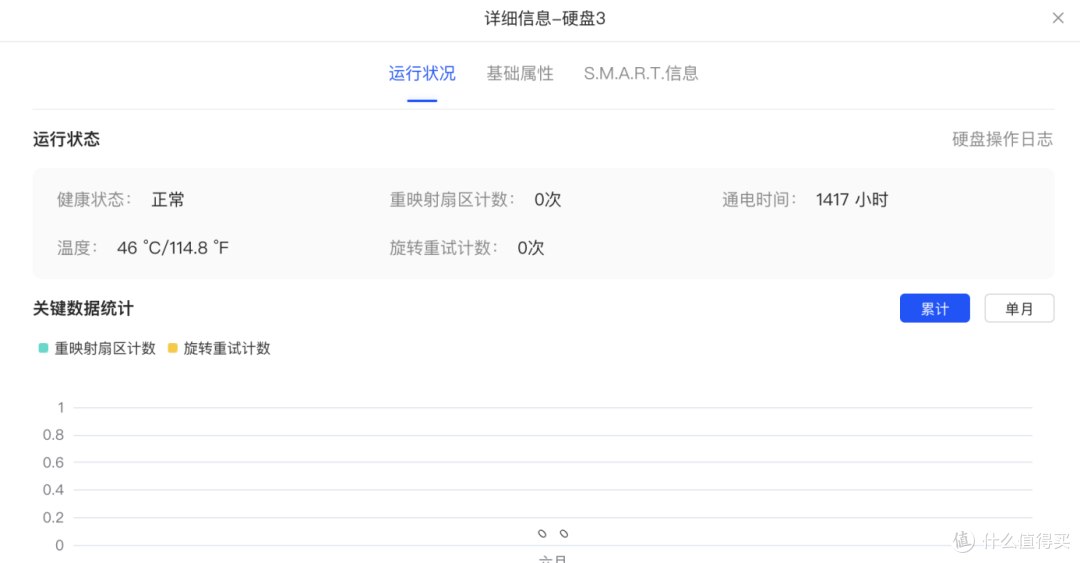Open the 基础属性 tab
Image resolution: width=1080 pixels, height=563 pixels.
coord(520,74)
